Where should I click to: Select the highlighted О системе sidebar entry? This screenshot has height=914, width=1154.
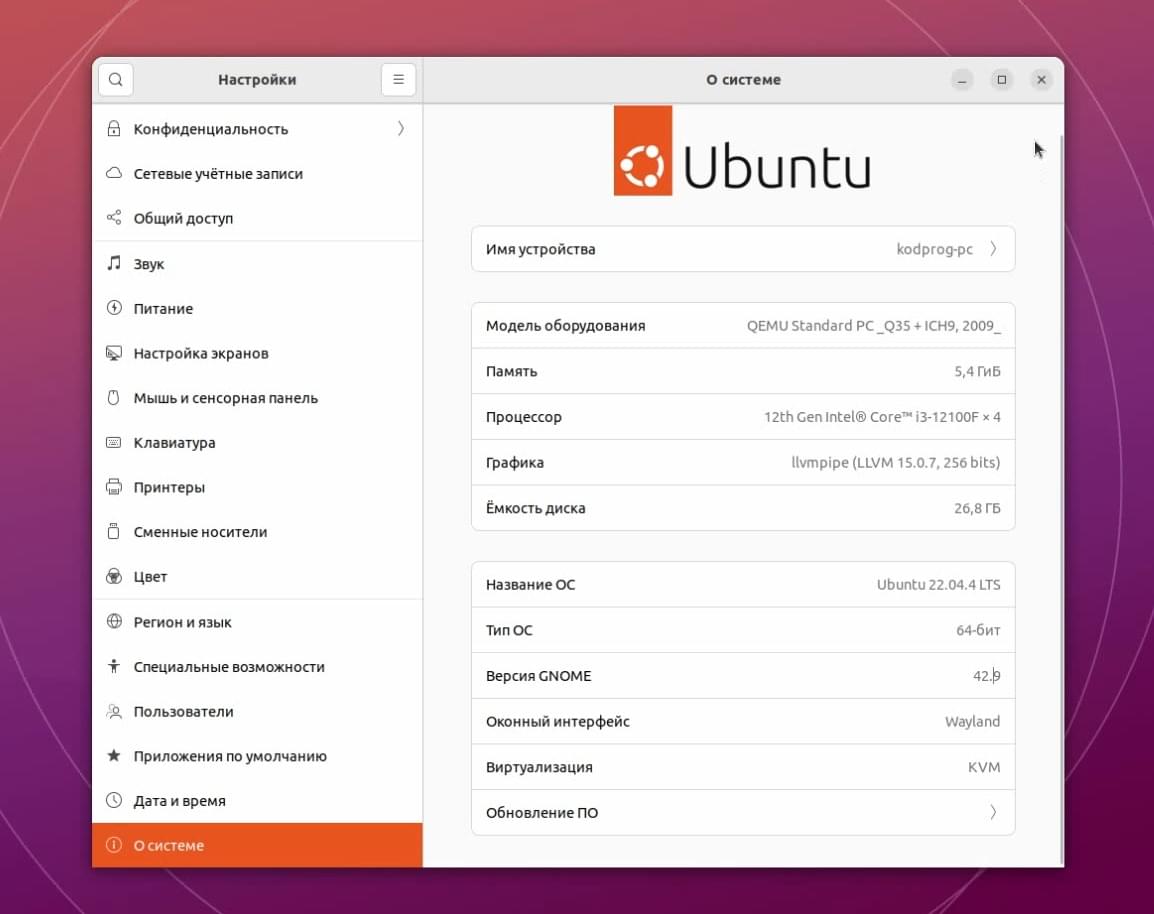(x=257, y=845)
